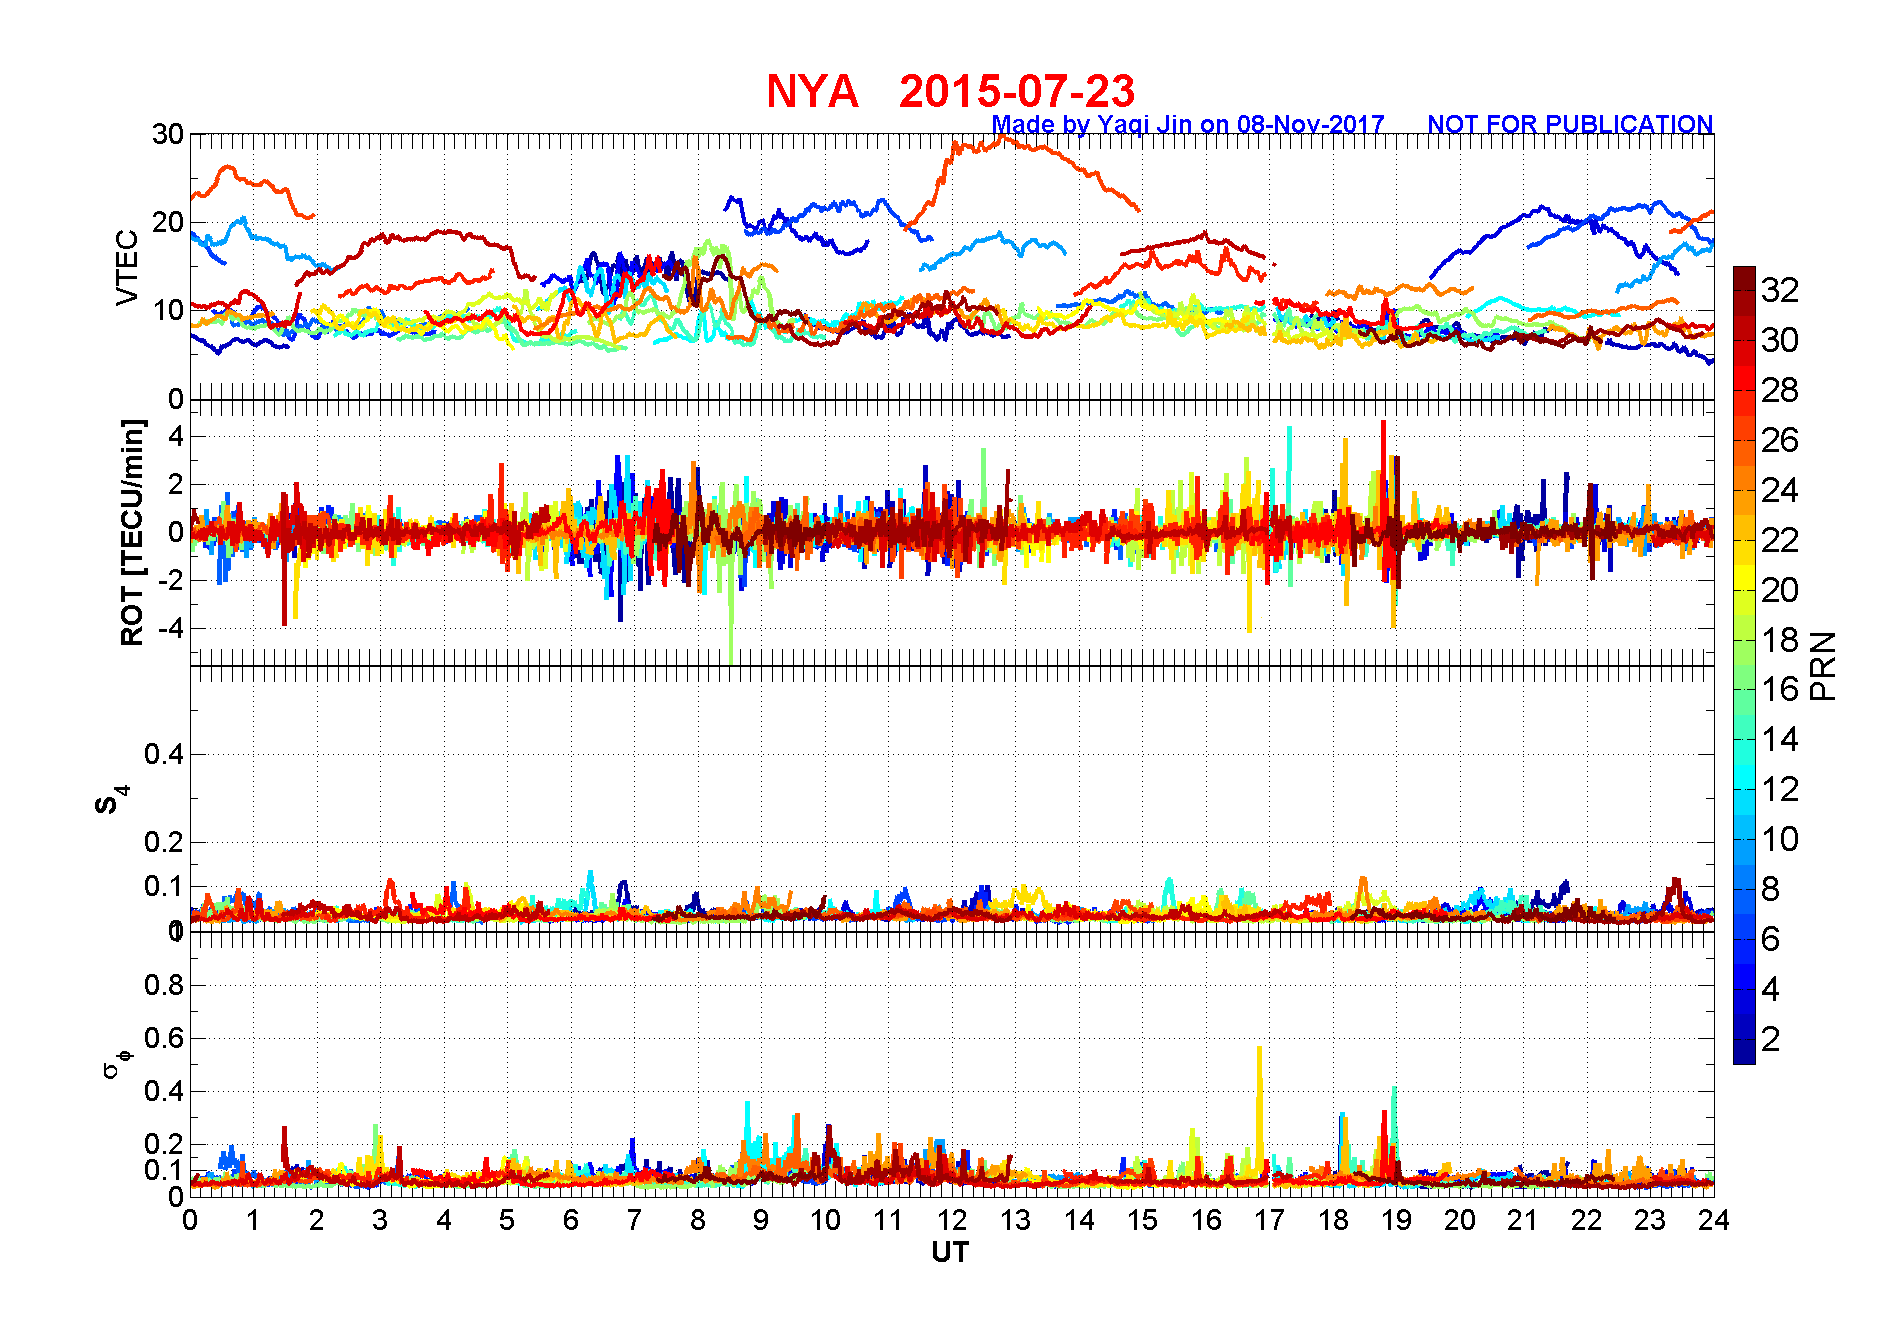Click colorbar tick value 2
This screenshot has width=1904, height=1330.
[x=1770, y=1039]
